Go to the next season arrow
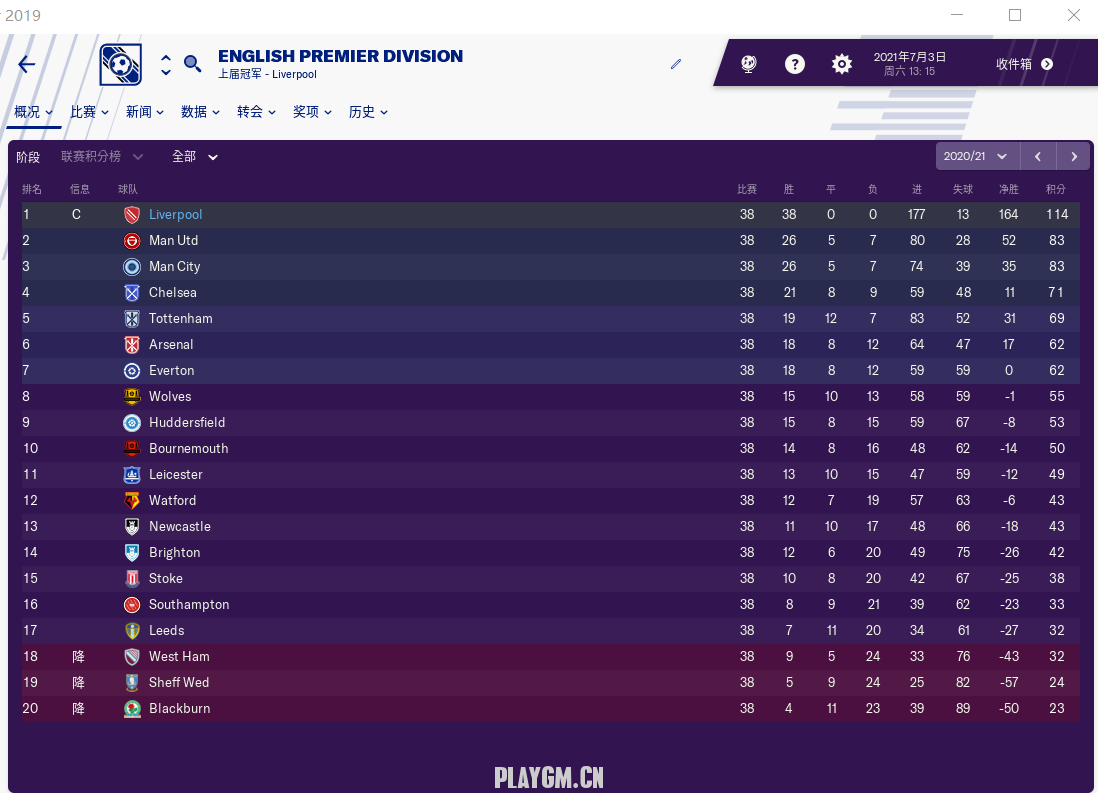This screenshot has width=1098, height=793. coord(1074,156)
